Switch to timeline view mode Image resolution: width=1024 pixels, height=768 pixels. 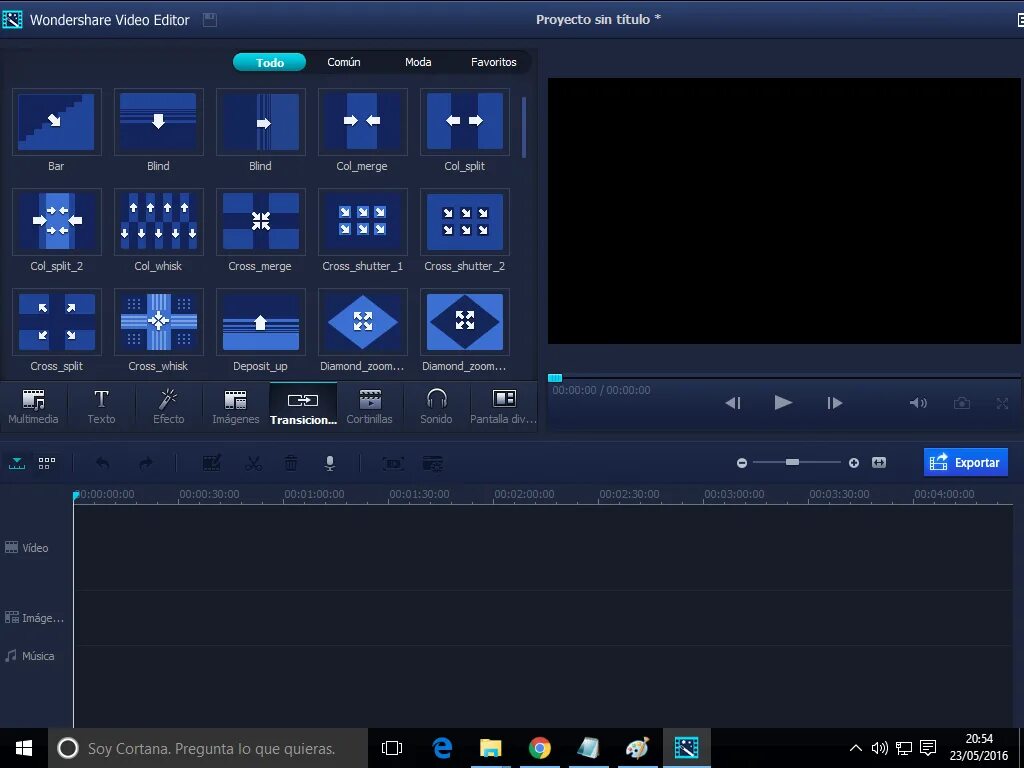(x=17, y=463)
